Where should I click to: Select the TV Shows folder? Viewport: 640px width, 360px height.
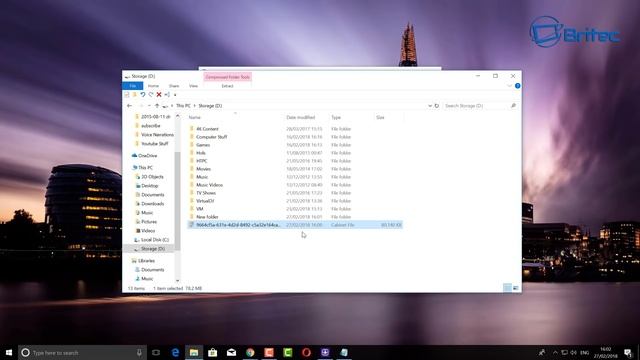[x=206, y=193]
